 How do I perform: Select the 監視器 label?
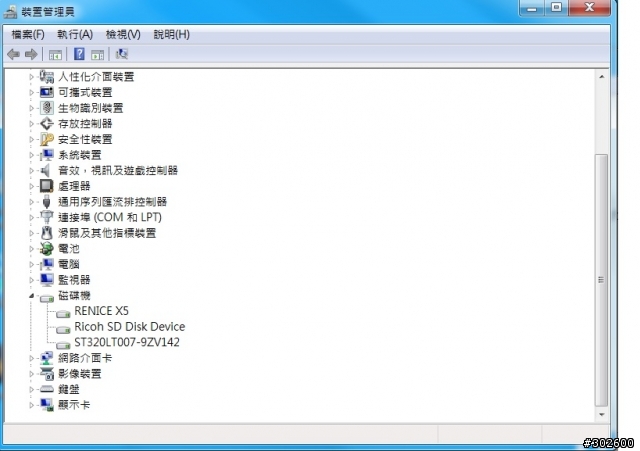(74, 280)
